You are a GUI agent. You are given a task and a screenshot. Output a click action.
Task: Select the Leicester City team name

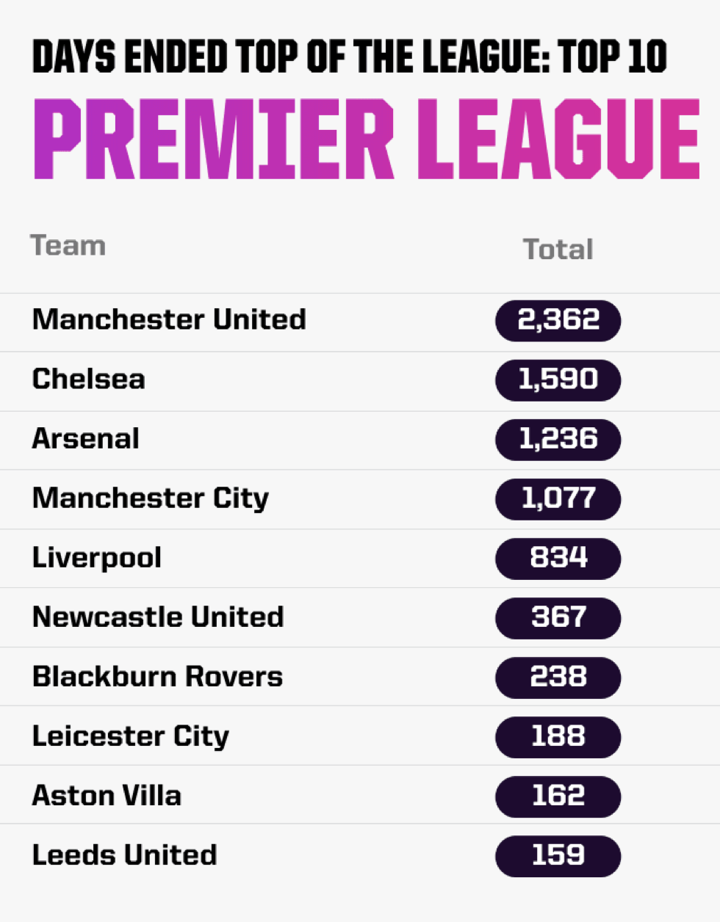pos(130,737)
